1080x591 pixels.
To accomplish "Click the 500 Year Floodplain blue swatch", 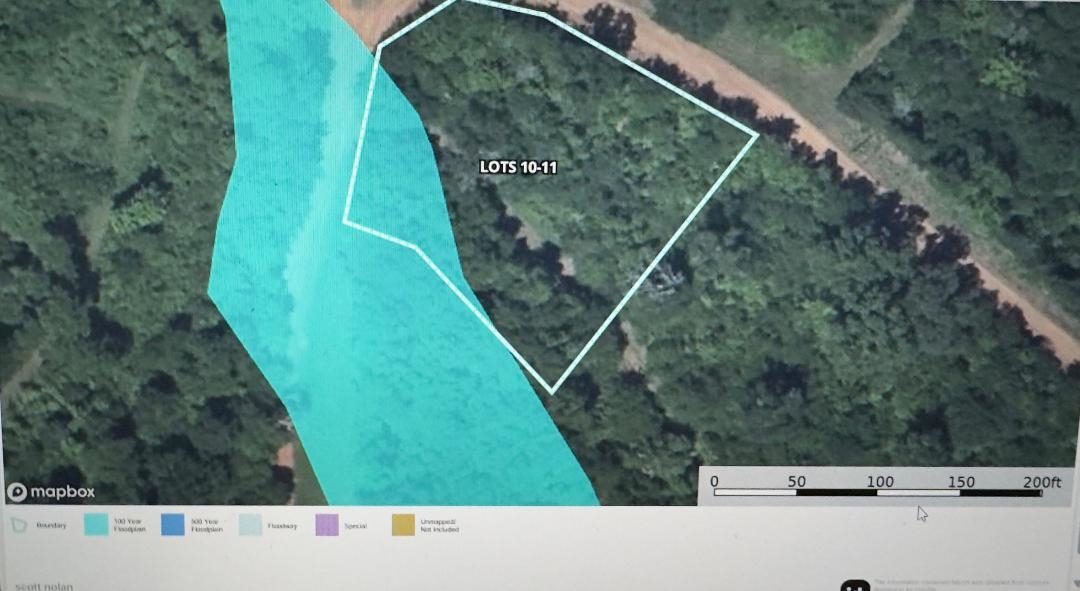I will 173,525.
